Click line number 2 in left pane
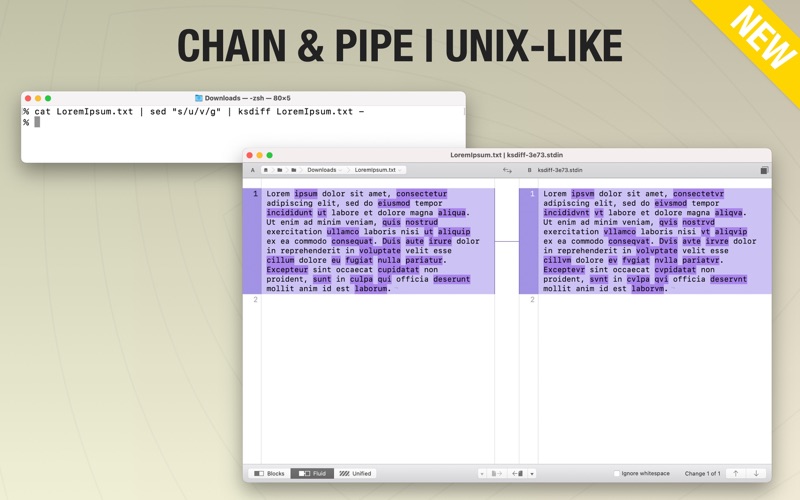The height and width of the screenshot is (500, 800). coord(256,300)
